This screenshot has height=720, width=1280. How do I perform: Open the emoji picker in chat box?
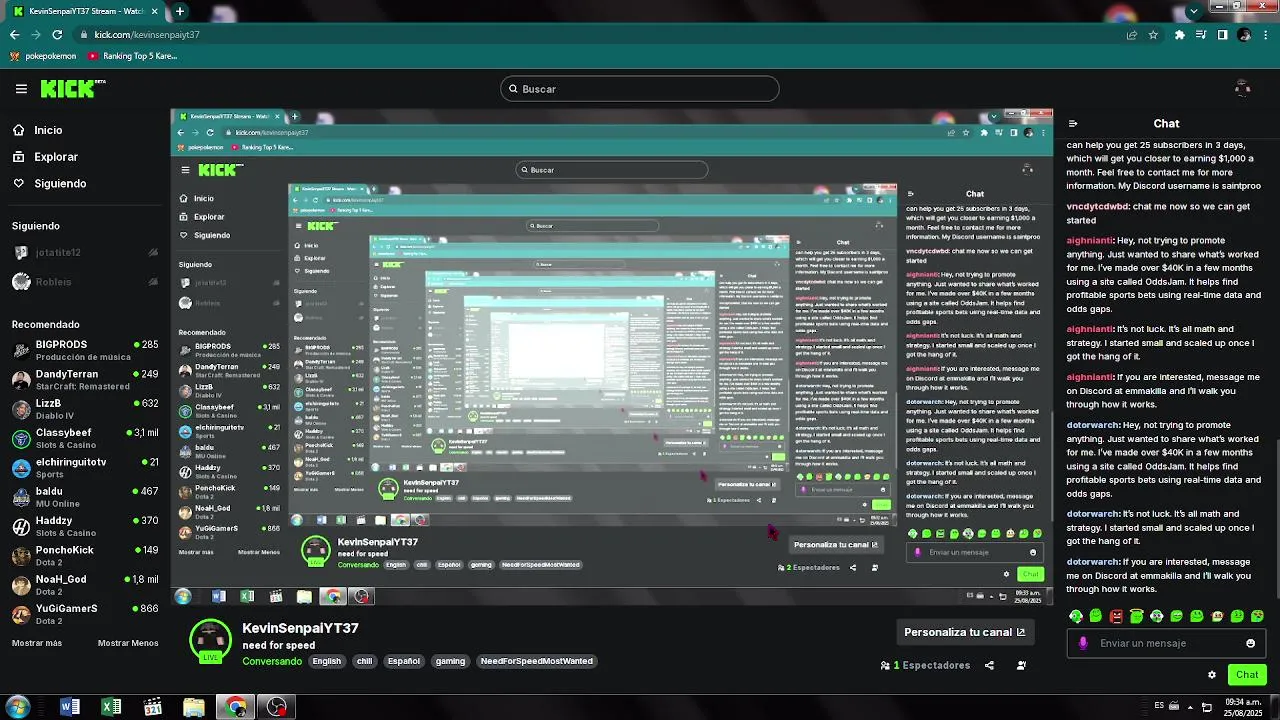[x=1250, y=643]
